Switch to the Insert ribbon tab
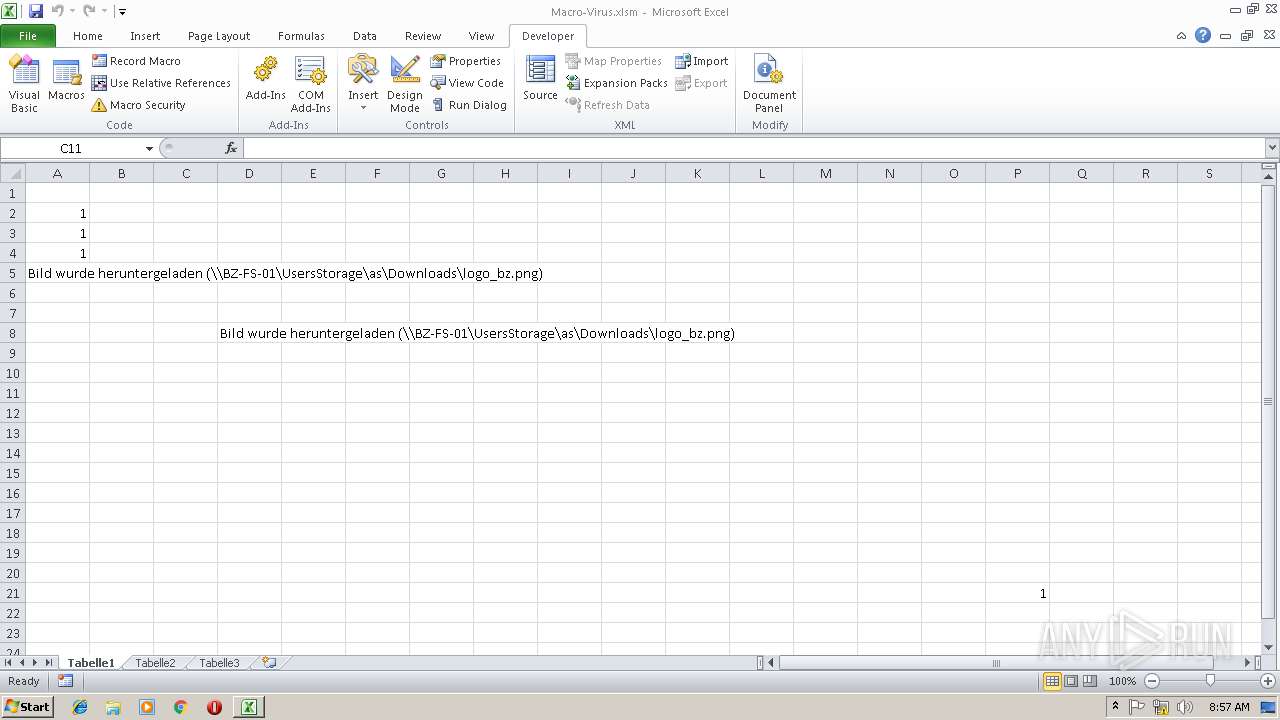Screen dimensions: 1280x720 tap(145, 36)
